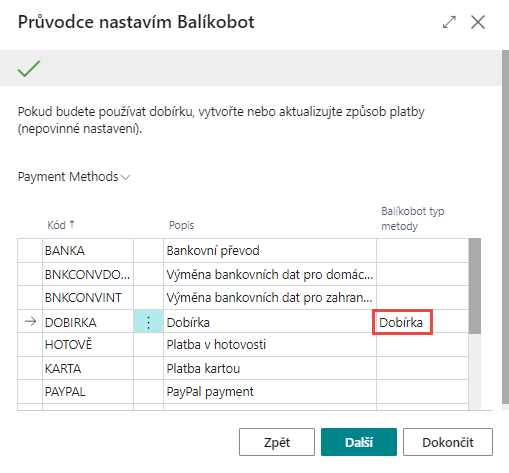Viewport: 509px width, 473px height.
Task: Click the Popis column header
Action: pyautogui.click(x=181, y=225)
